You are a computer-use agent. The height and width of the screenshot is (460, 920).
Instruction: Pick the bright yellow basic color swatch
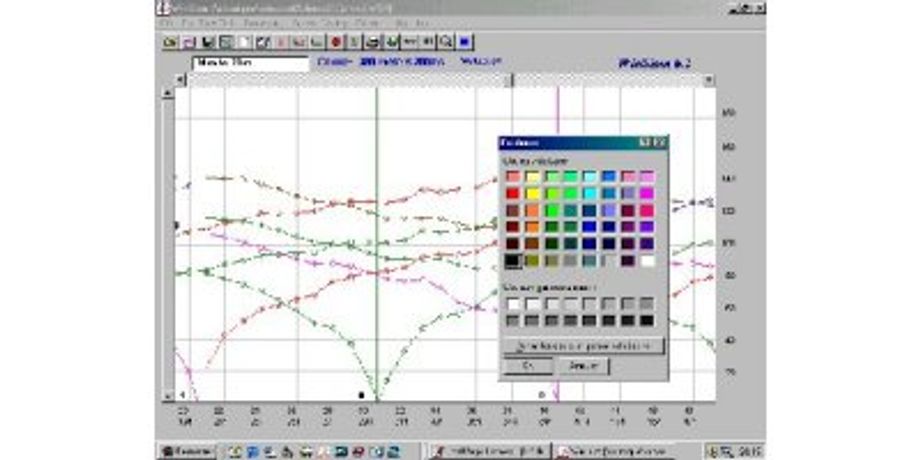pyautogui.click(x=533, y=194)
